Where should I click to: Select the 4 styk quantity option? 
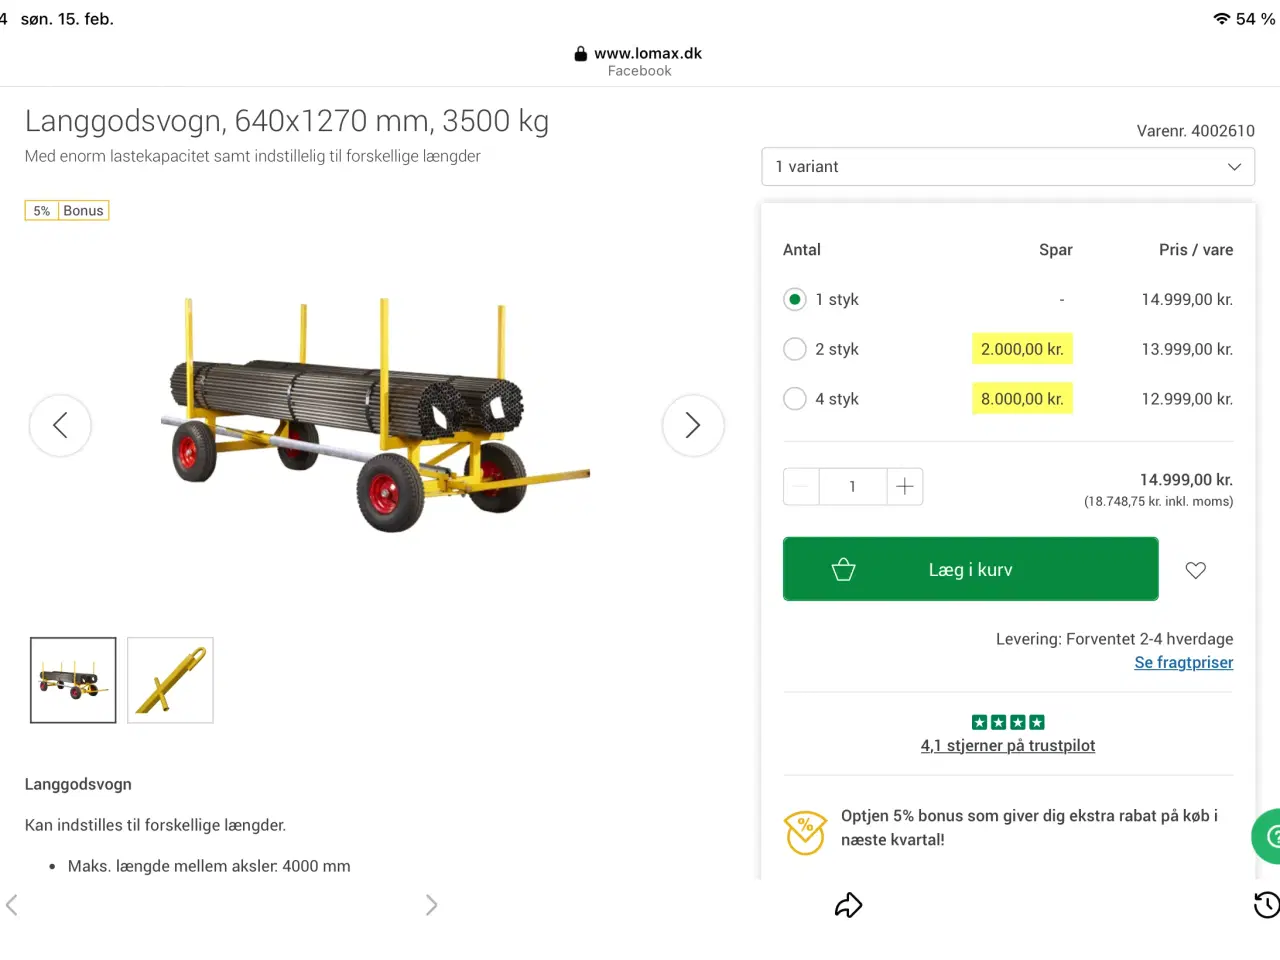point(794,398)
